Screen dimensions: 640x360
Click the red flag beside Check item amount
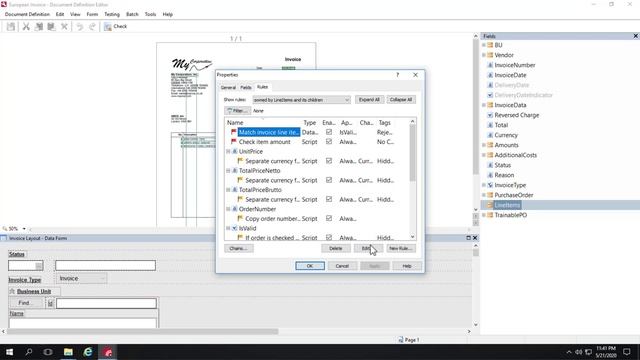(x=233, y=142)
